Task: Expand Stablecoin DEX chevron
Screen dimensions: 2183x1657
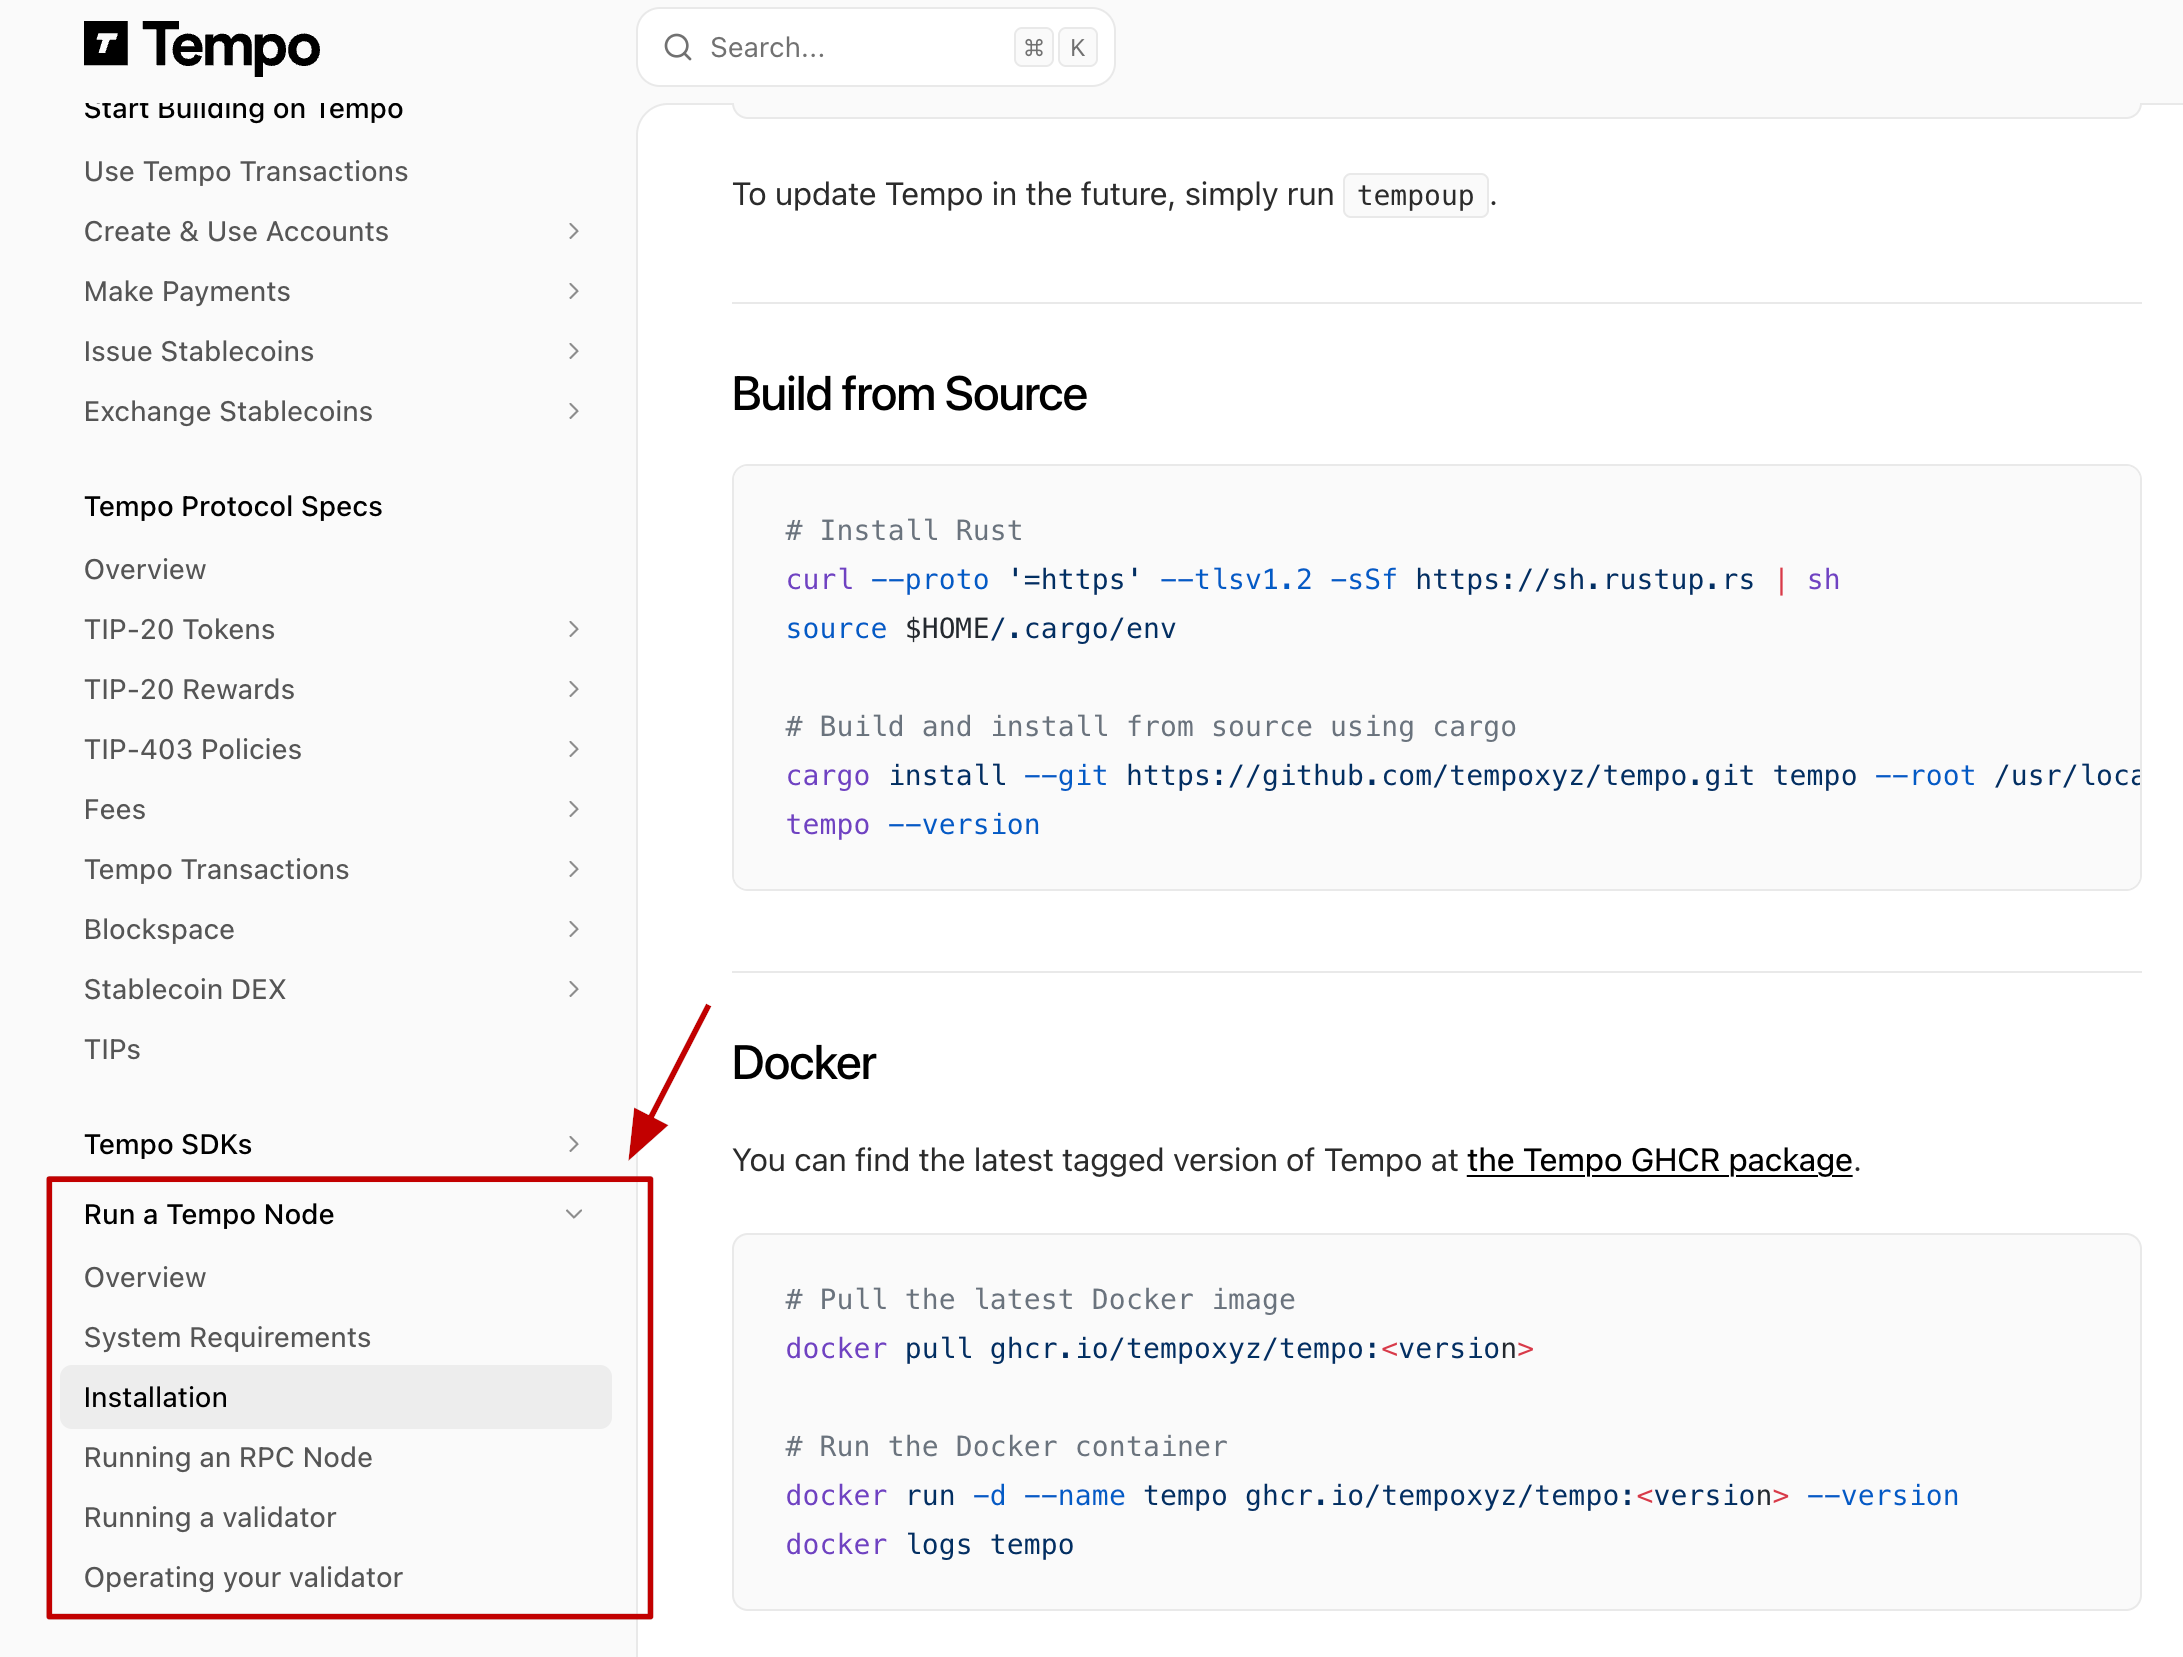Action: point(573,989)
